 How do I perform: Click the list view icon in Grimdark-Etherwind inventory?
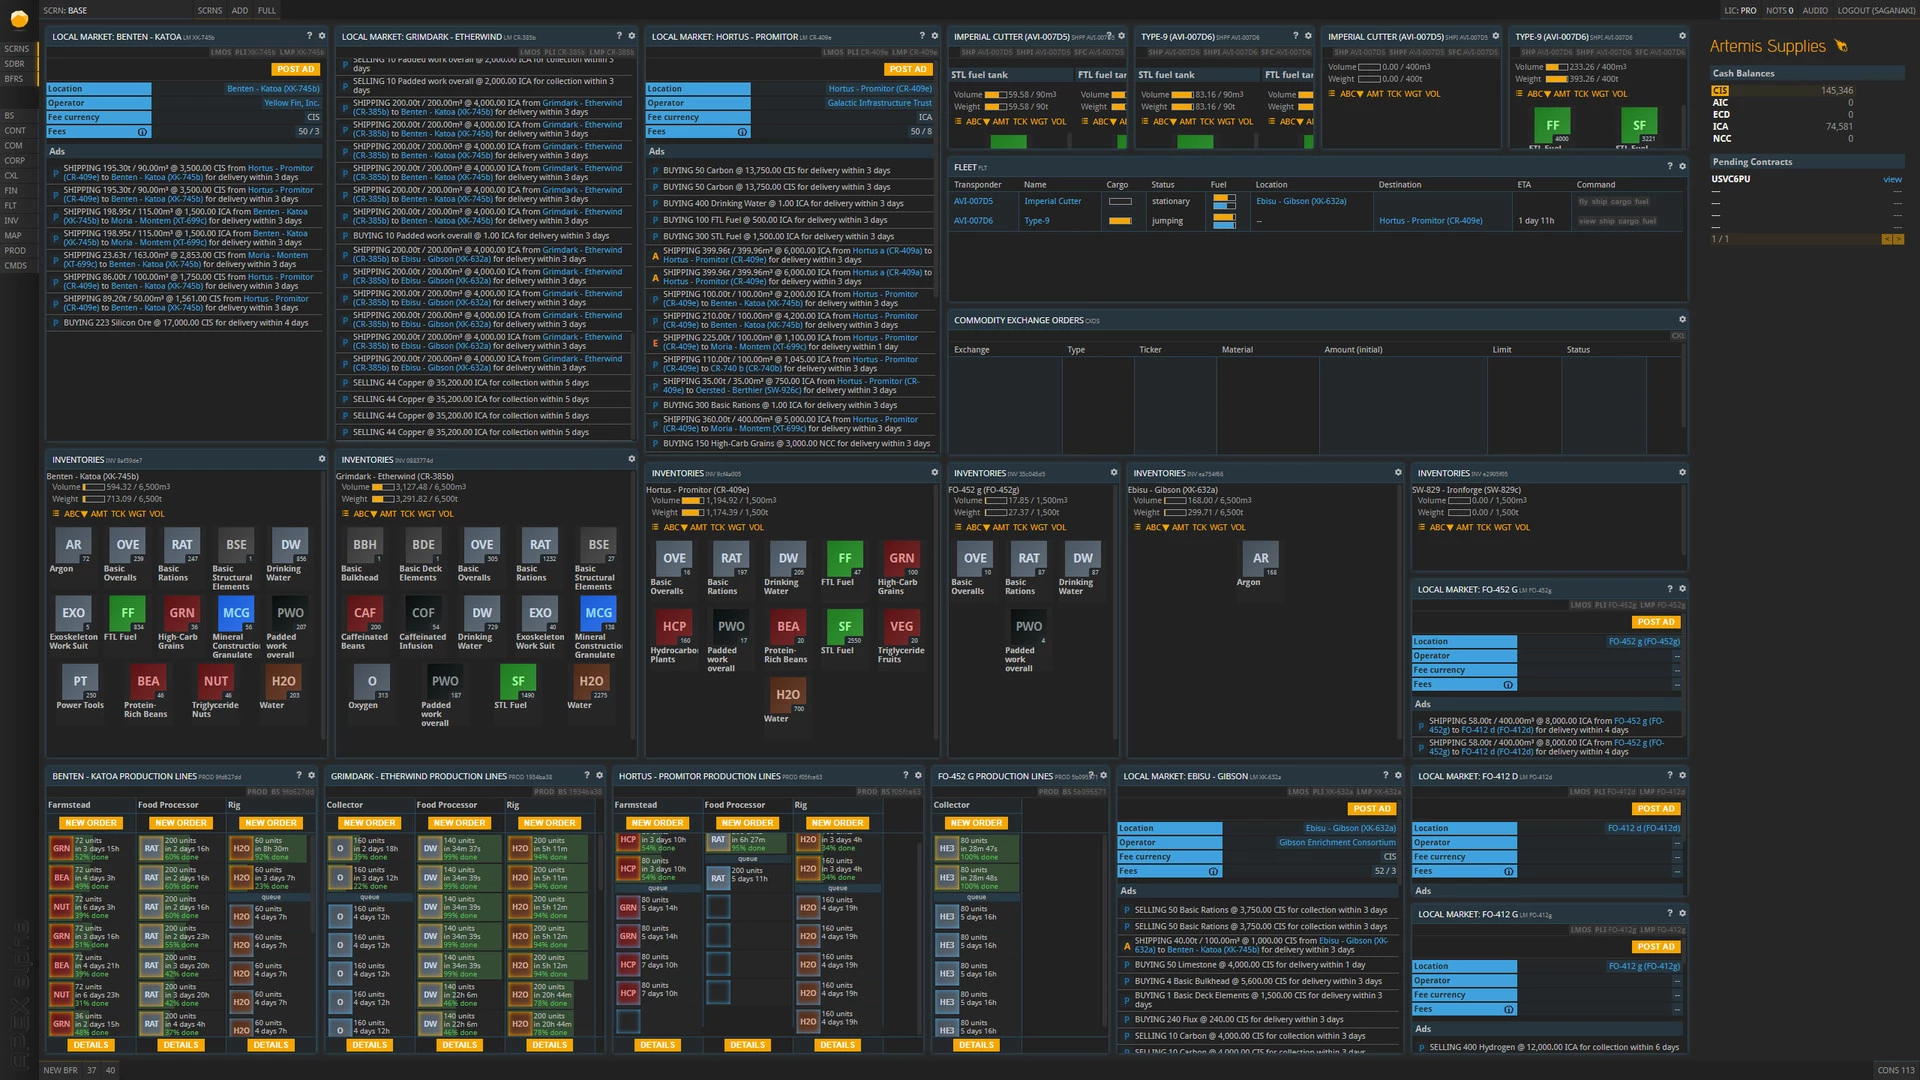point(345,514)
